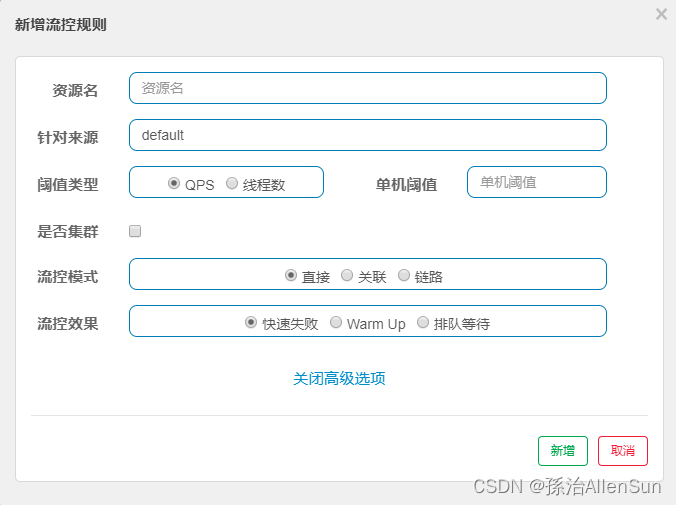This screenshot has width=676, height=505.
Task: Click the 新增流控规则 dialog title
Action: [61, 25]
